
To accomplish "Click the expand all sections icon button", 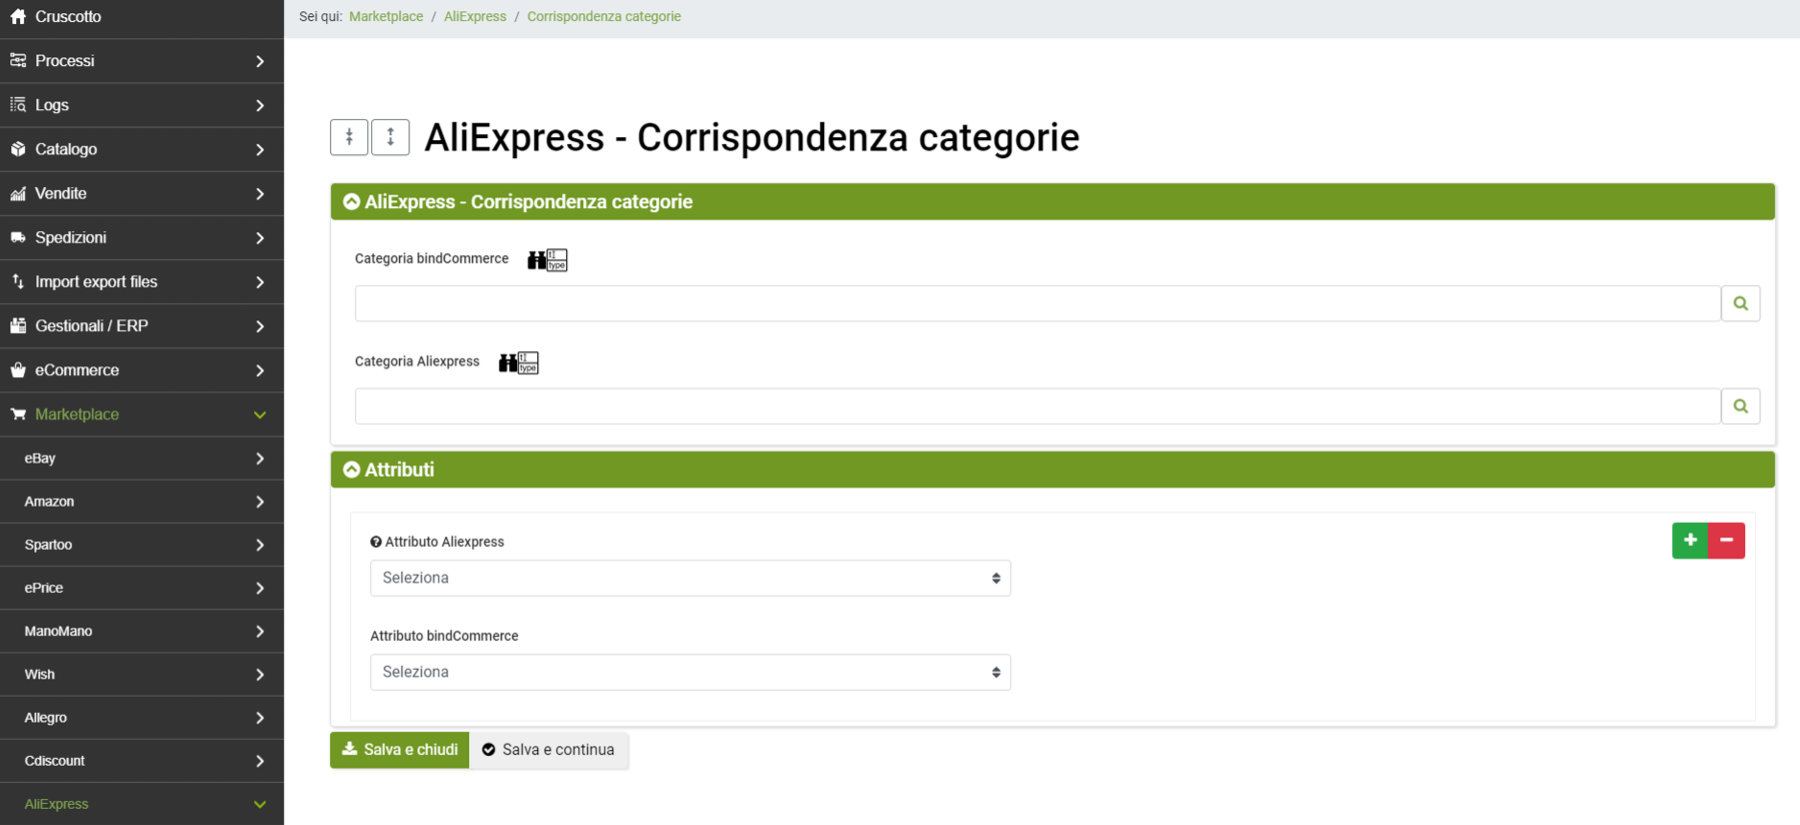I will [x=390, y=137].
